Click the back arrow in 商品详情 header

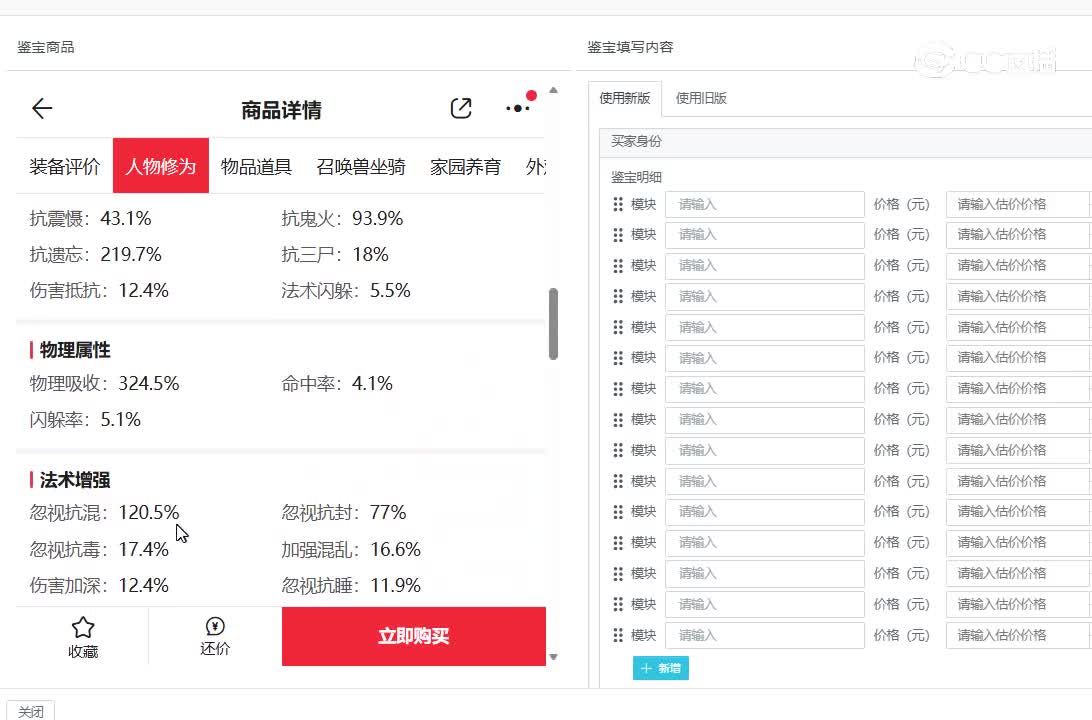[x=42, y=109]
